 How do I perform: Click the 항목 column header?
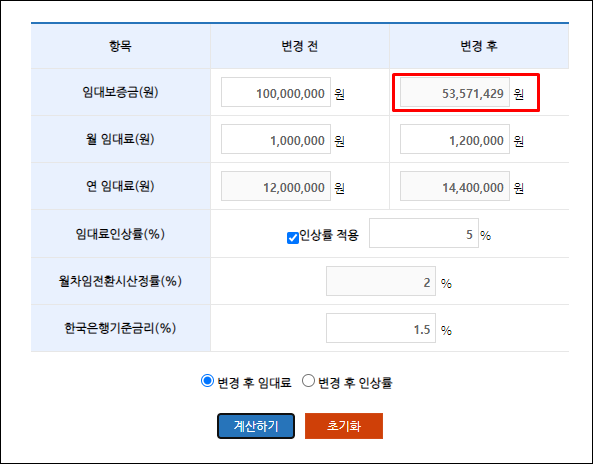[120, 46]
